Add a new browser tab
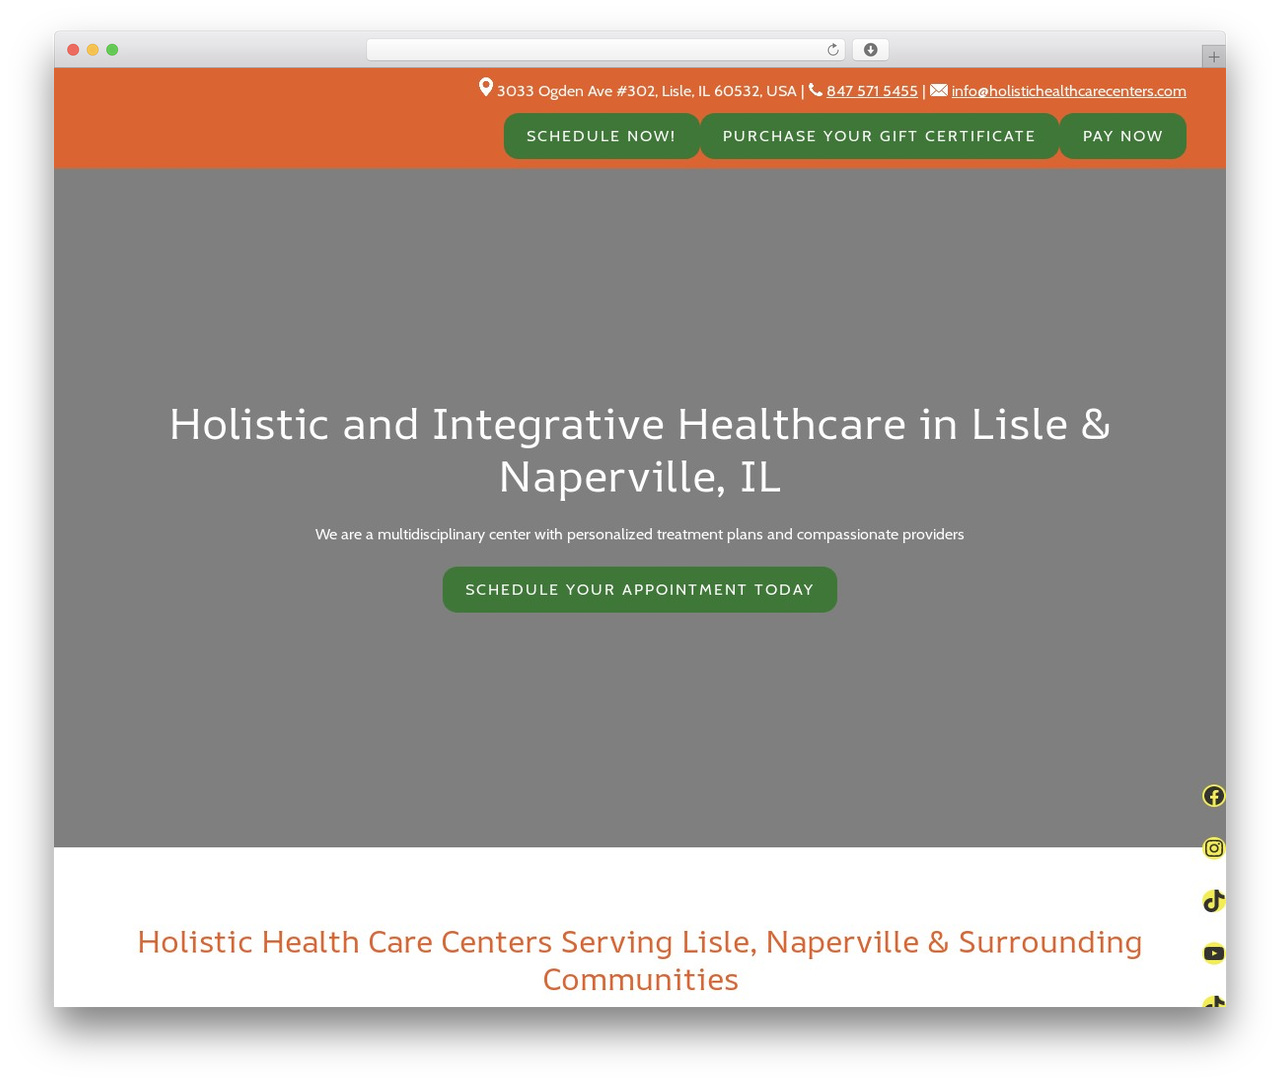Image resolution: width=1280 pixels, height=1084 pixels. [x=1213, y=57]
